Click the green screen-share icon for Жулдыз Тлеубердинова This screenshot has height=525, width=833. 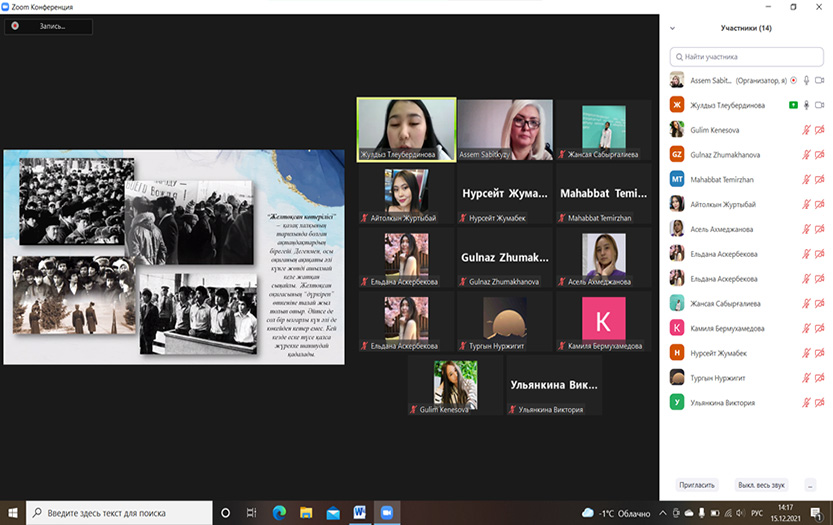(x=793, y=104)
